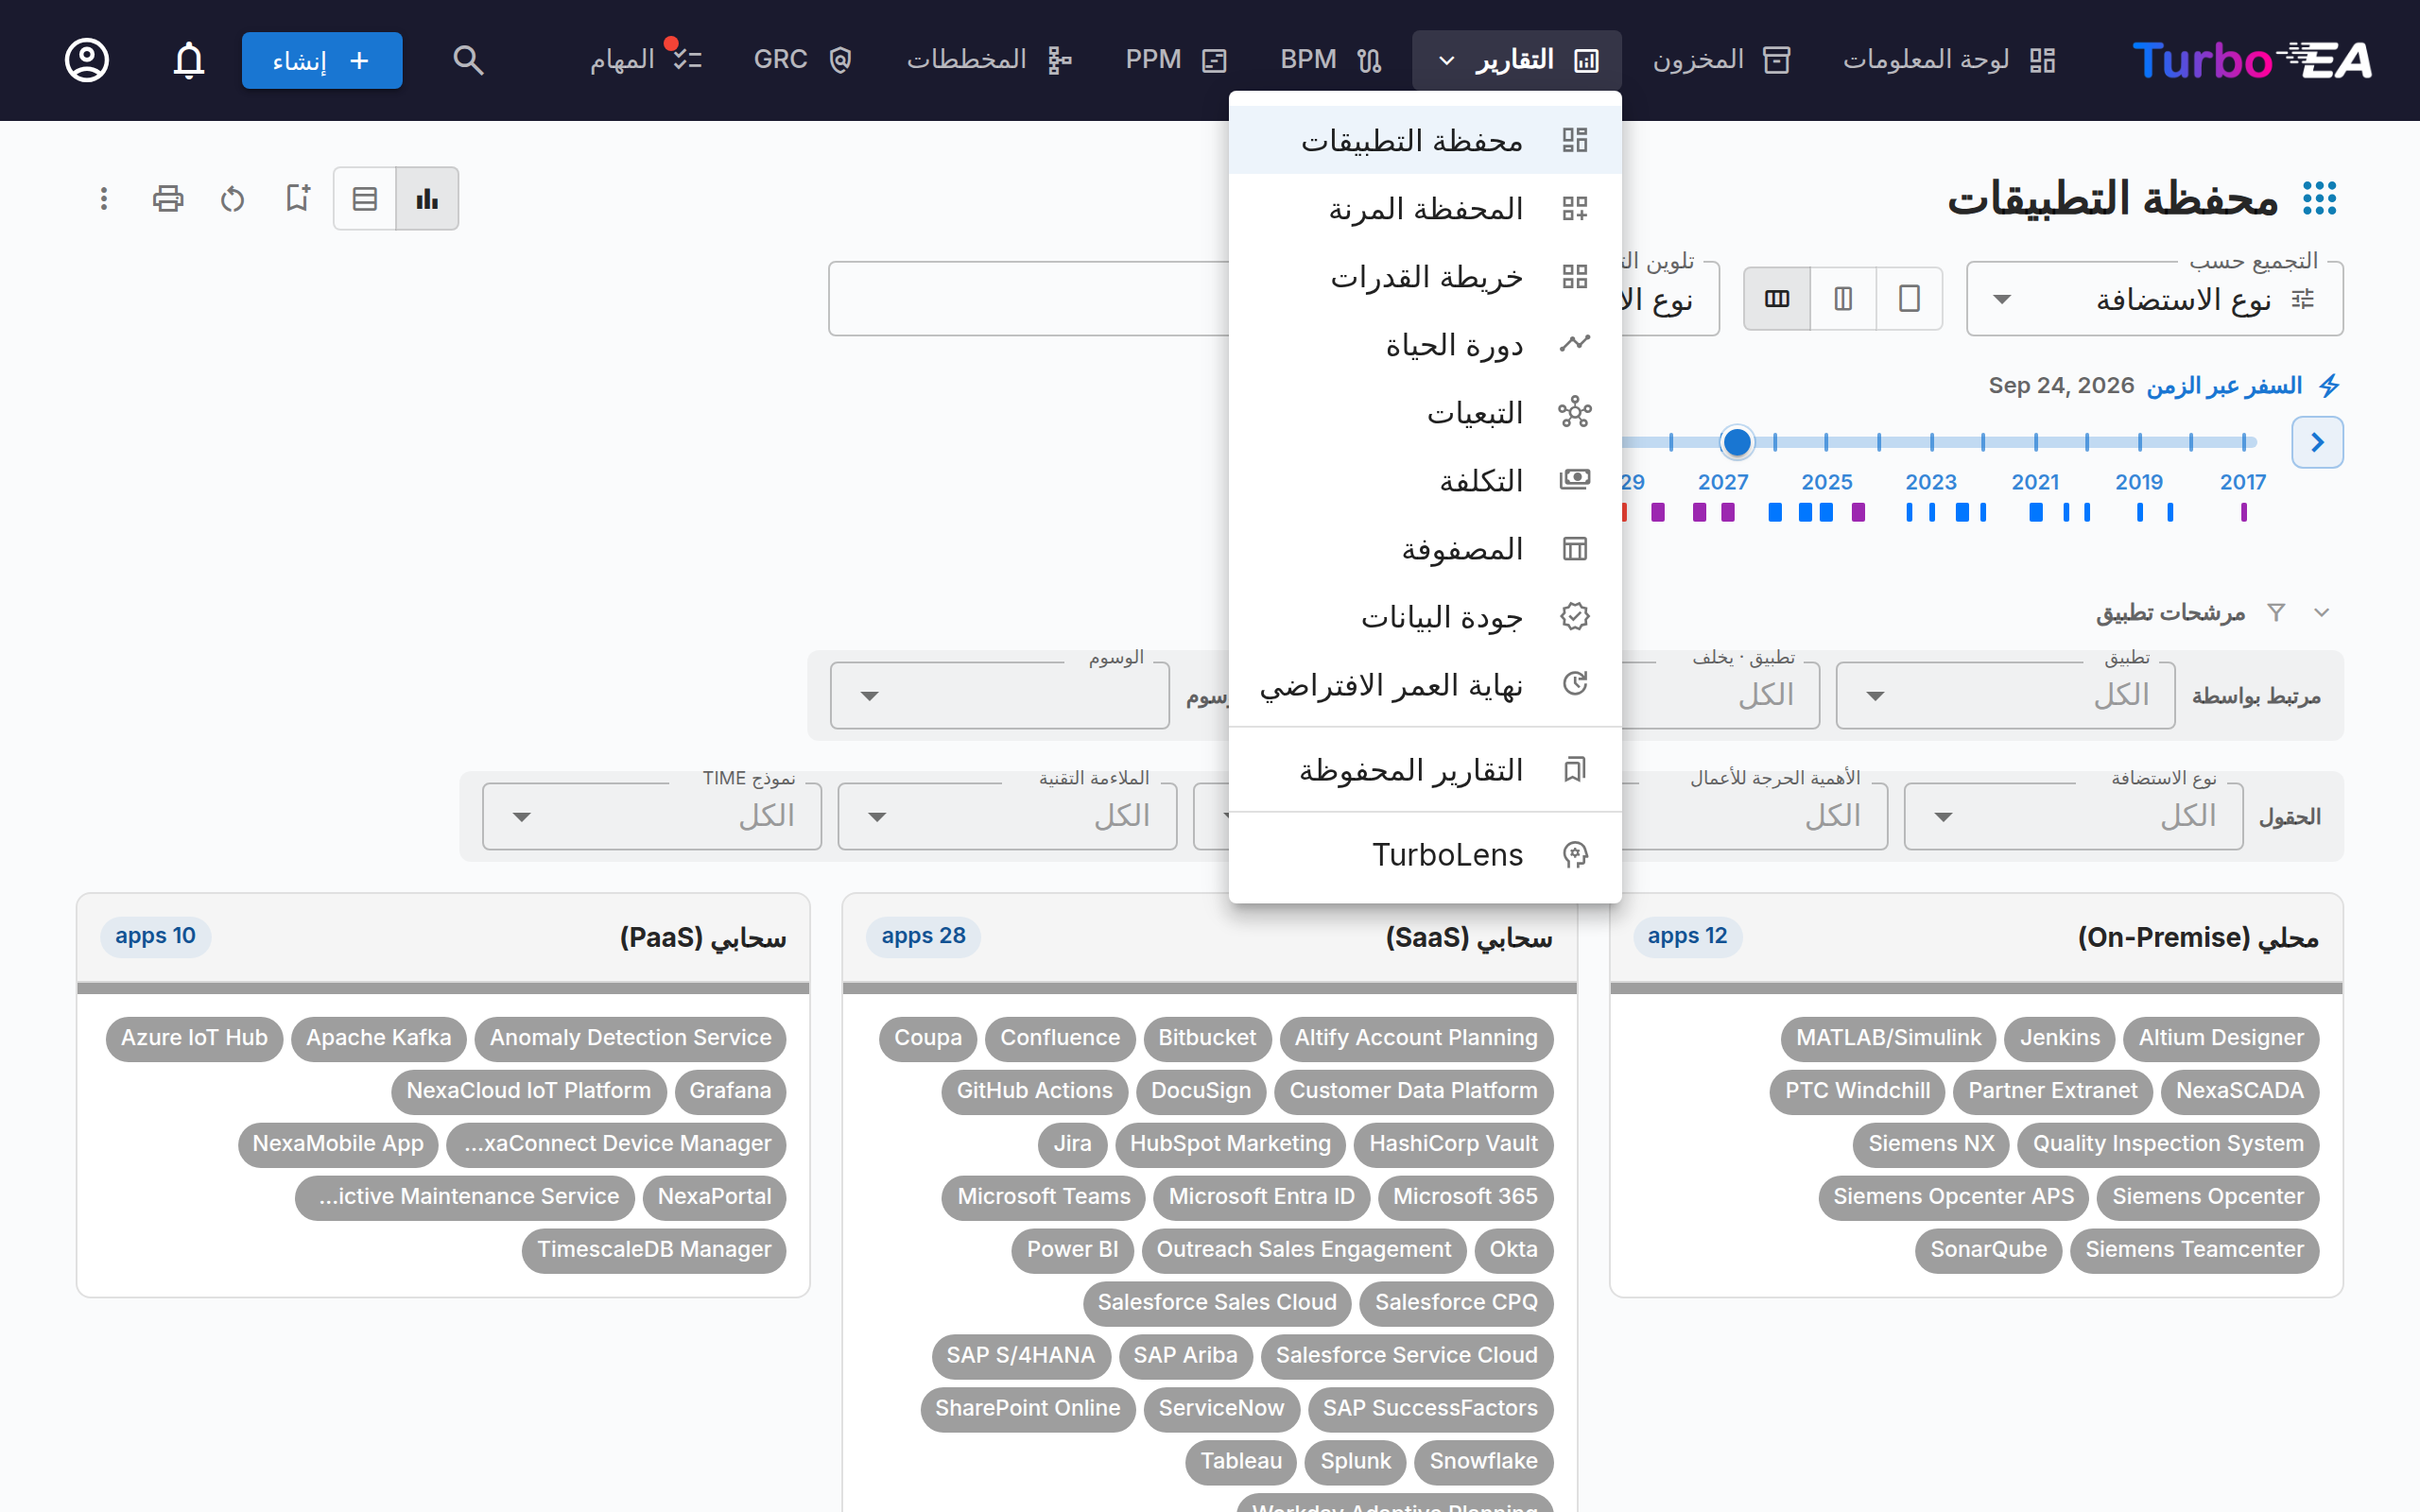This screenshot has height=1512, width=2420.
Task: Click the print report icon
Action: tap(168, 198)
